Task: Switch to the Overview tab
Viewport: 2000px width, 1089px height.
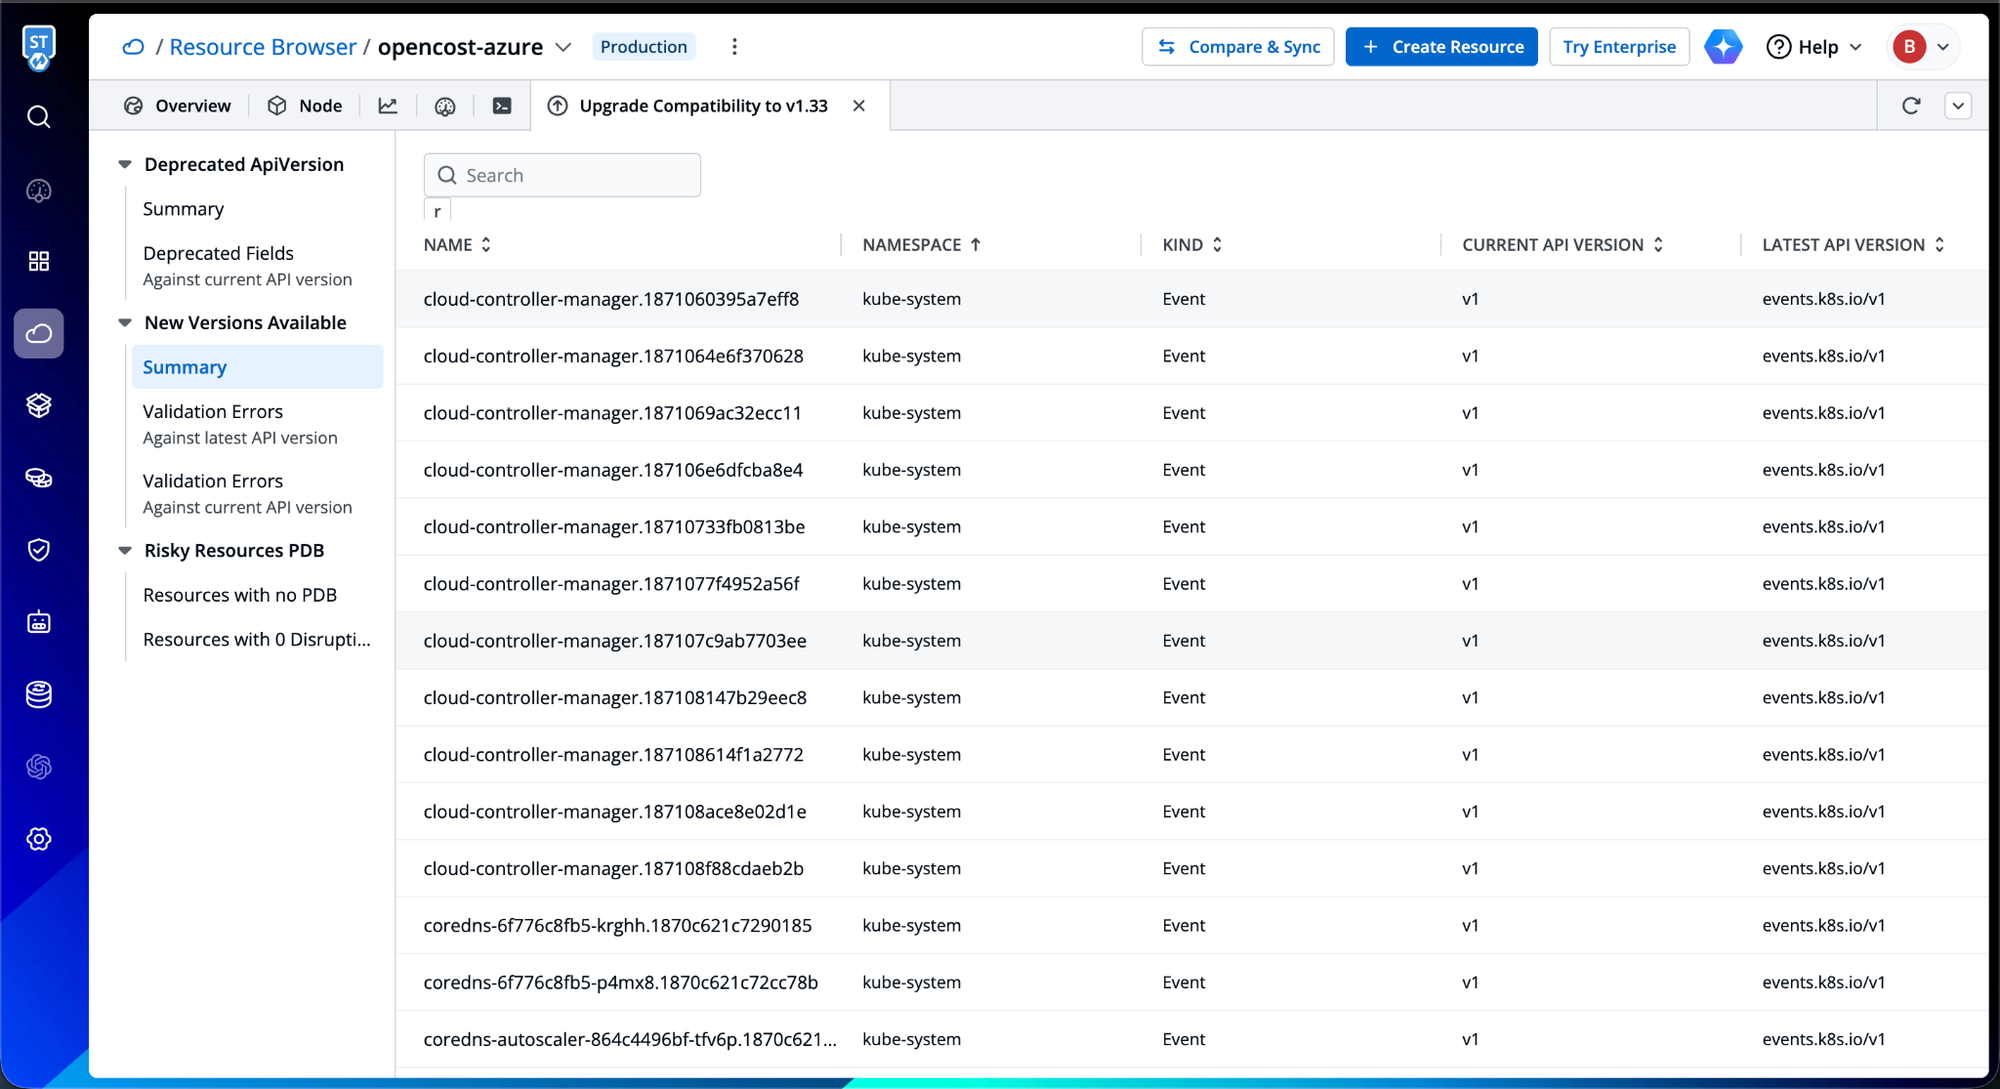Action: tap(177, 106)
